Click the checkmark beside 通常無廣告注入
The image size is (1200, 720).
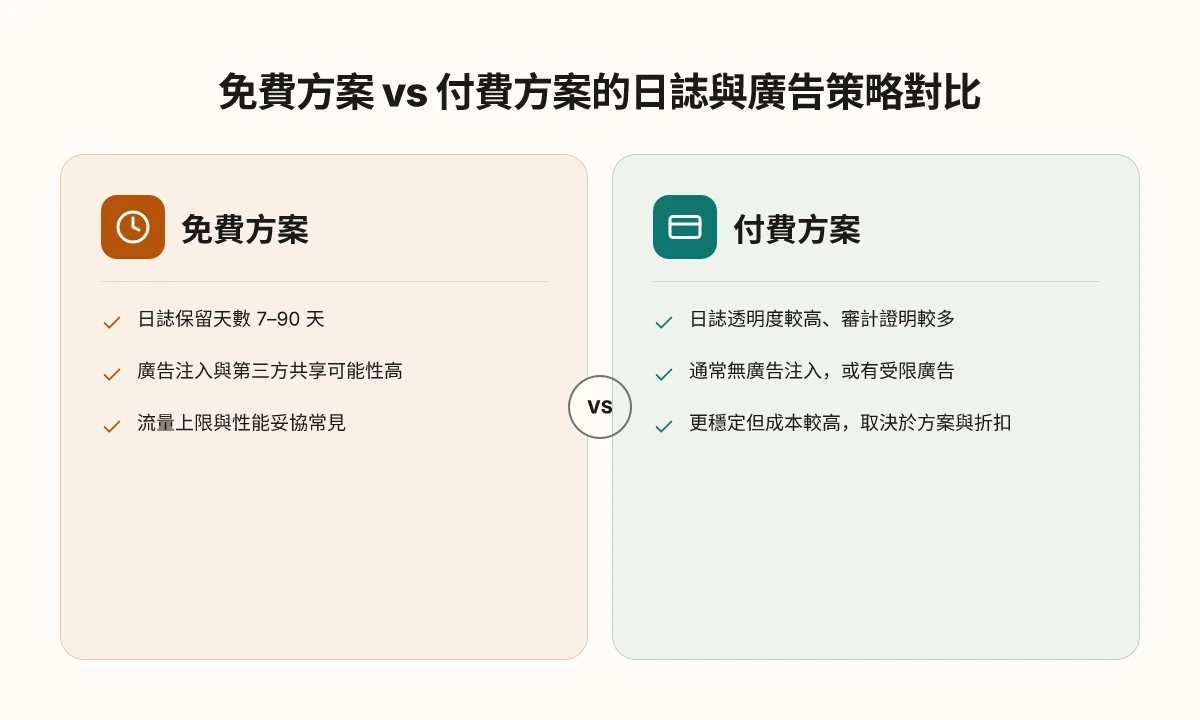coord(664,374)
